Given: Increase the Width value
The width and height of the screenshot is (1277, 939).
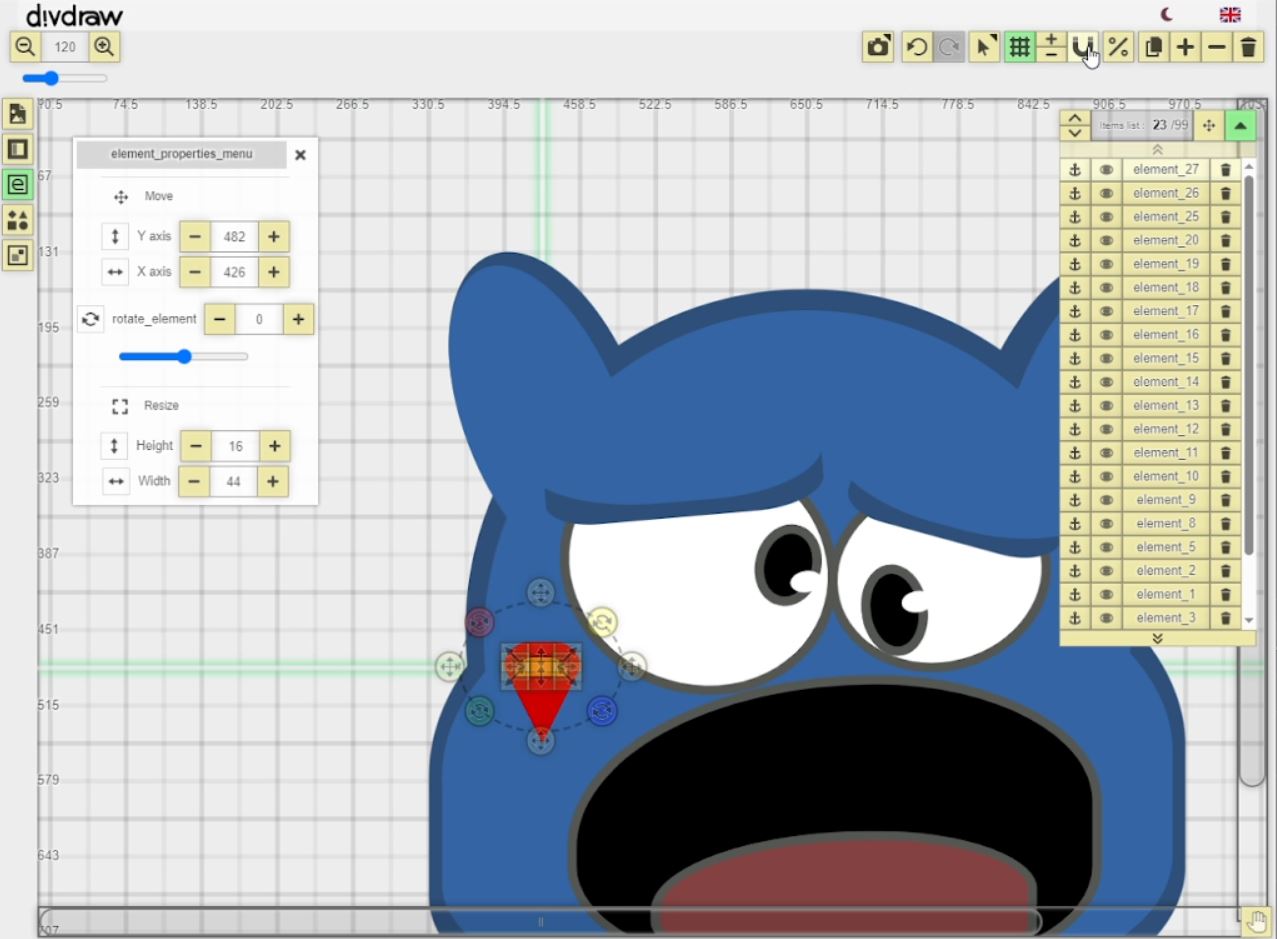Looking at the screenshot, I should 272,481.
